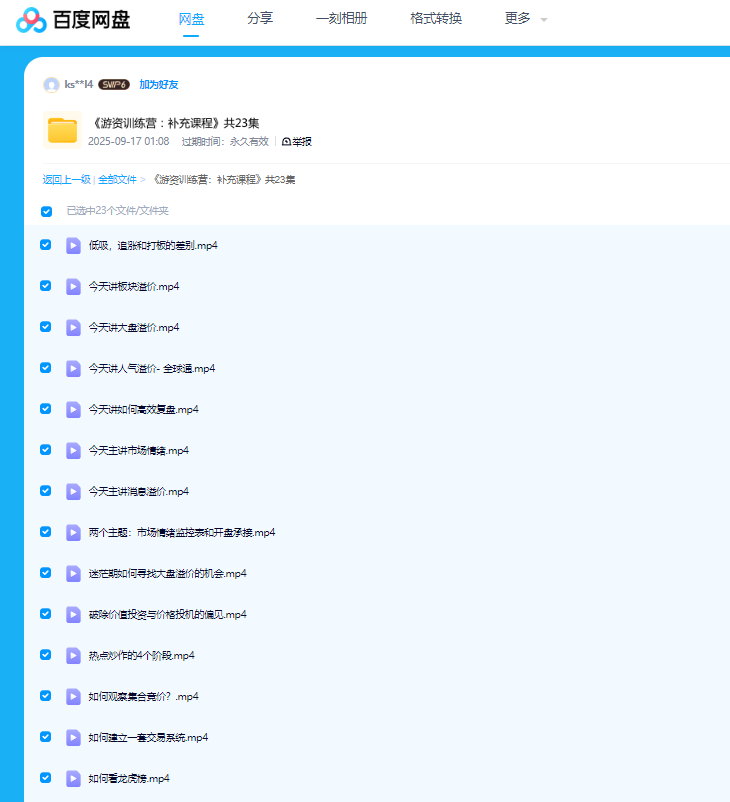This screenshot has width=730, height=802.
Task: Open the 格式转换 tab
Action: (x=436, y=19)
